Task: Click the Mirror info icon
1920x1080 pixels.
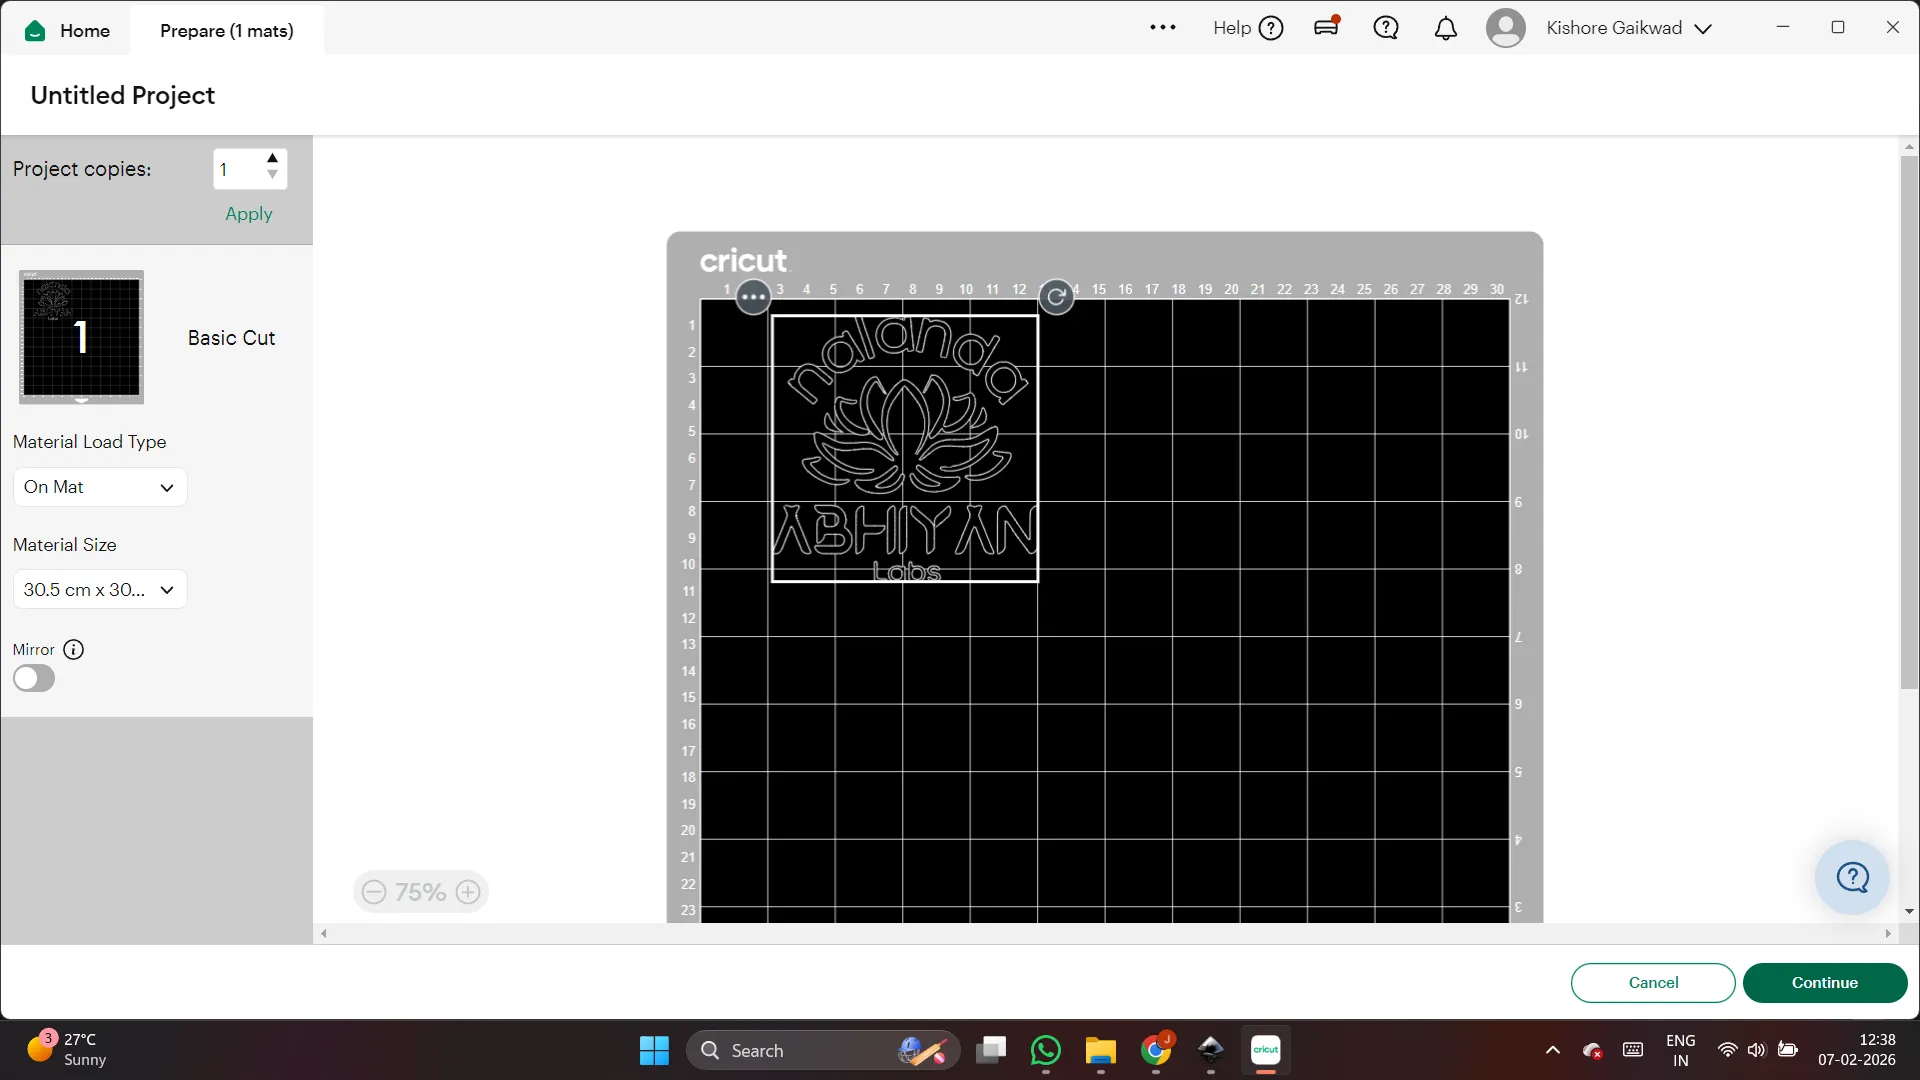Action: click(x=73, y=650)
